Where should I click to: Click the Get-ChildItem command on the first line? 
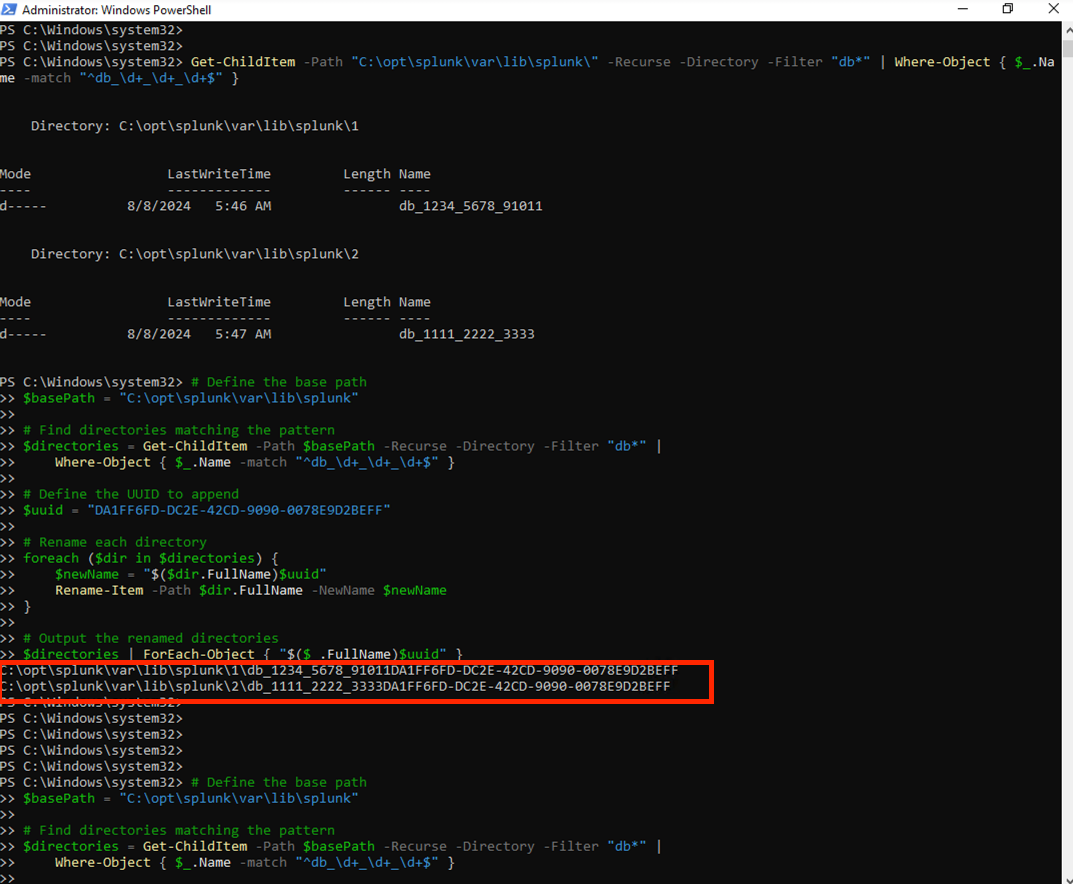click(x=246, y=61)
